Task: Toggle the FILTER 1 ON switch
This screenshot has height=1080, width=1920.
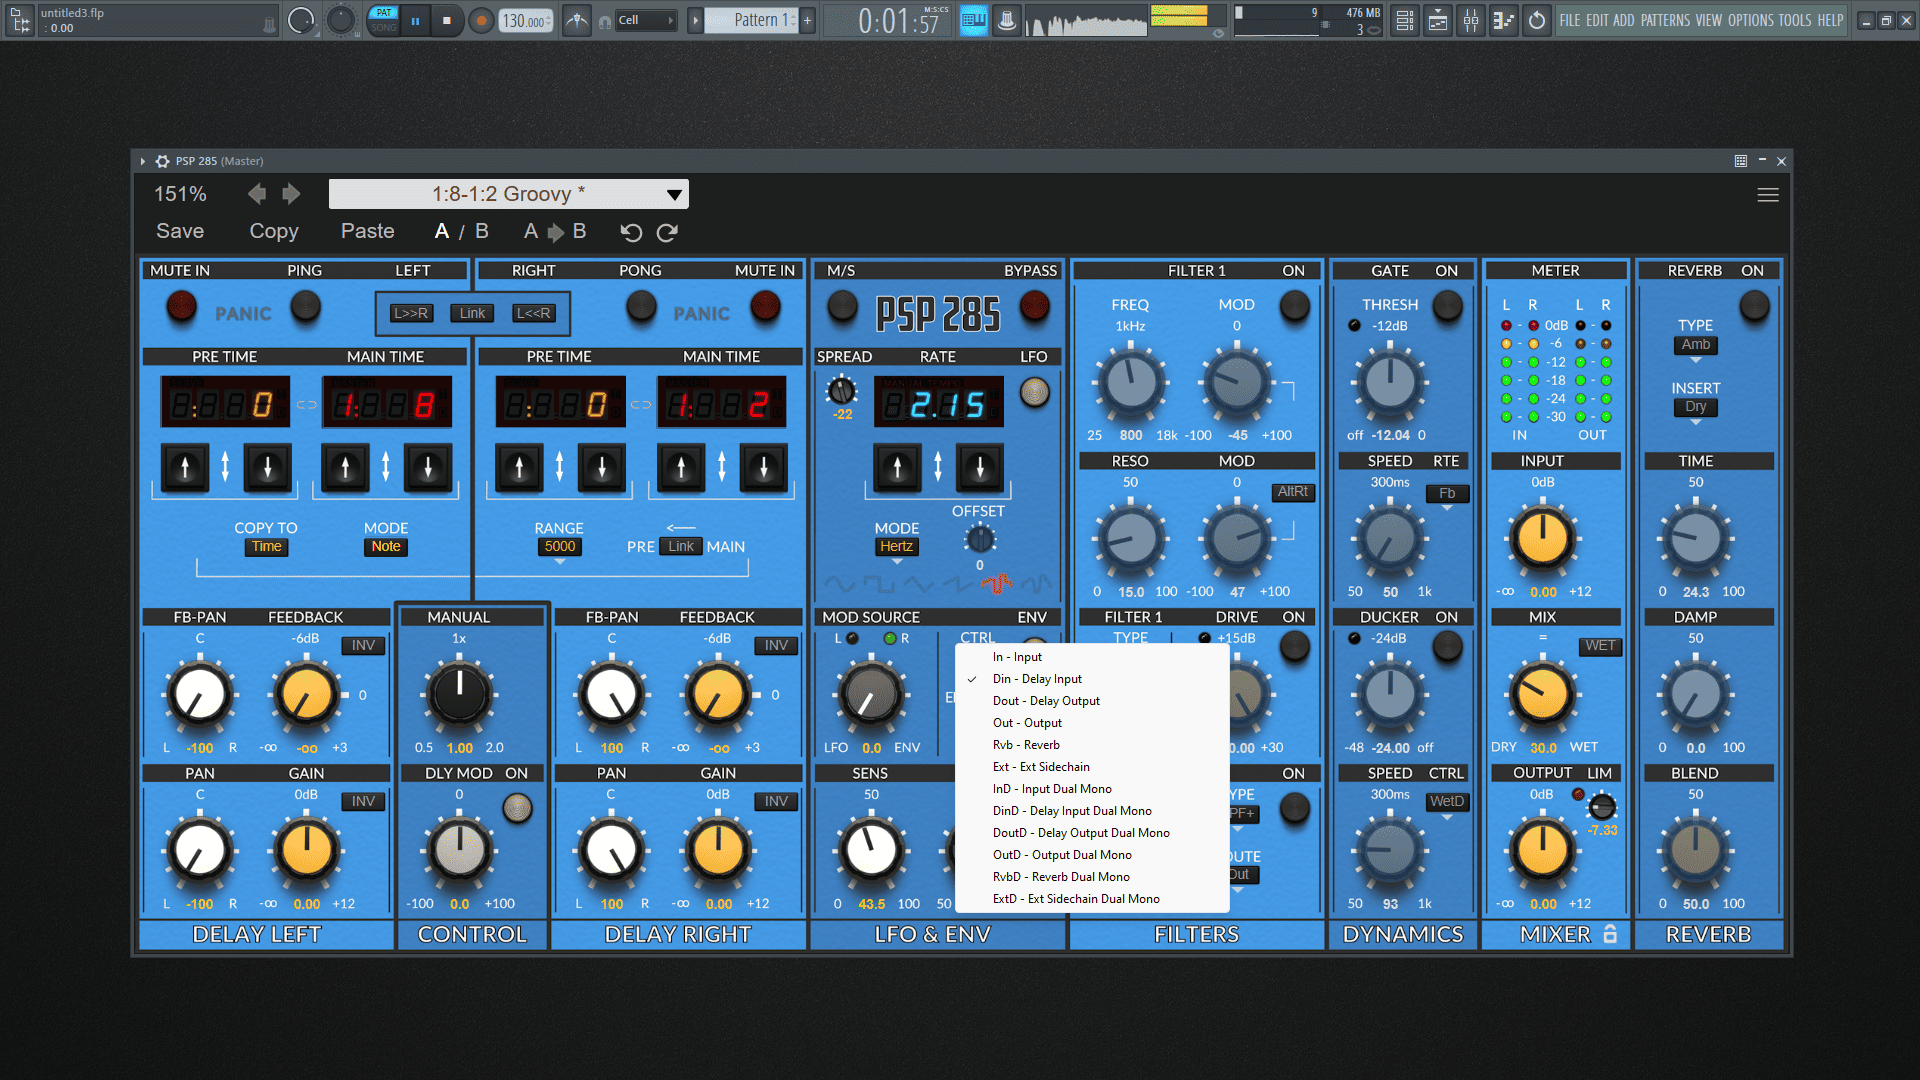Action: (1294, 306)
